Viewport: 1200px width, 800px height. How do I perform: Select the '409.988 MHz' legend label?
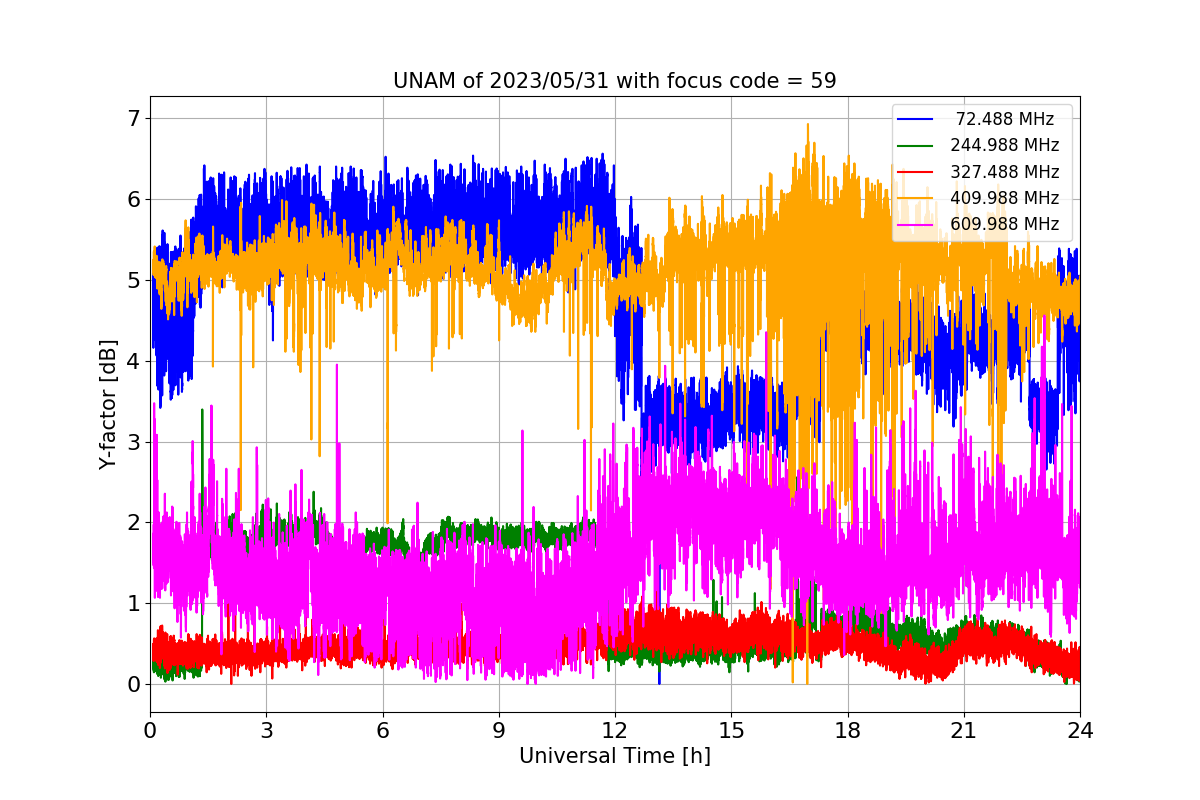click(1004, 198)
